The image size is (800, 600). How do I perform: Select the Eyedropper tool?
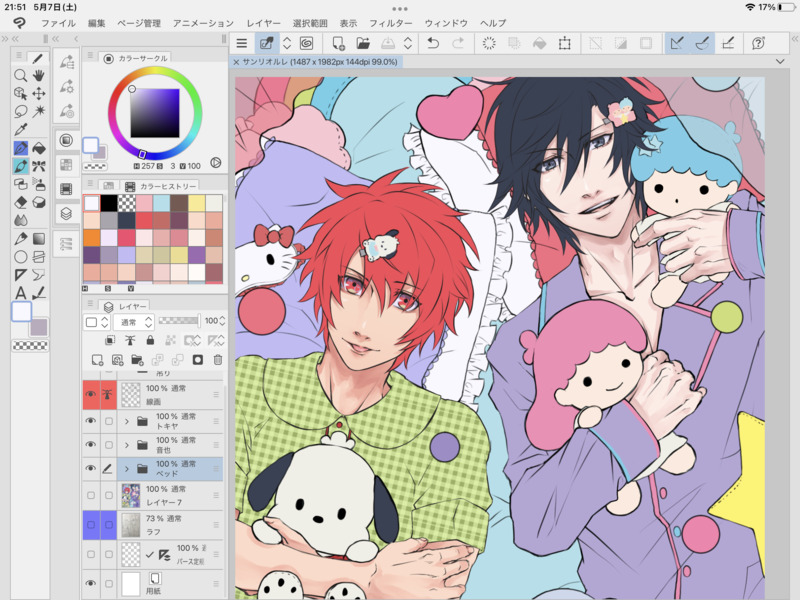[20, 130]
